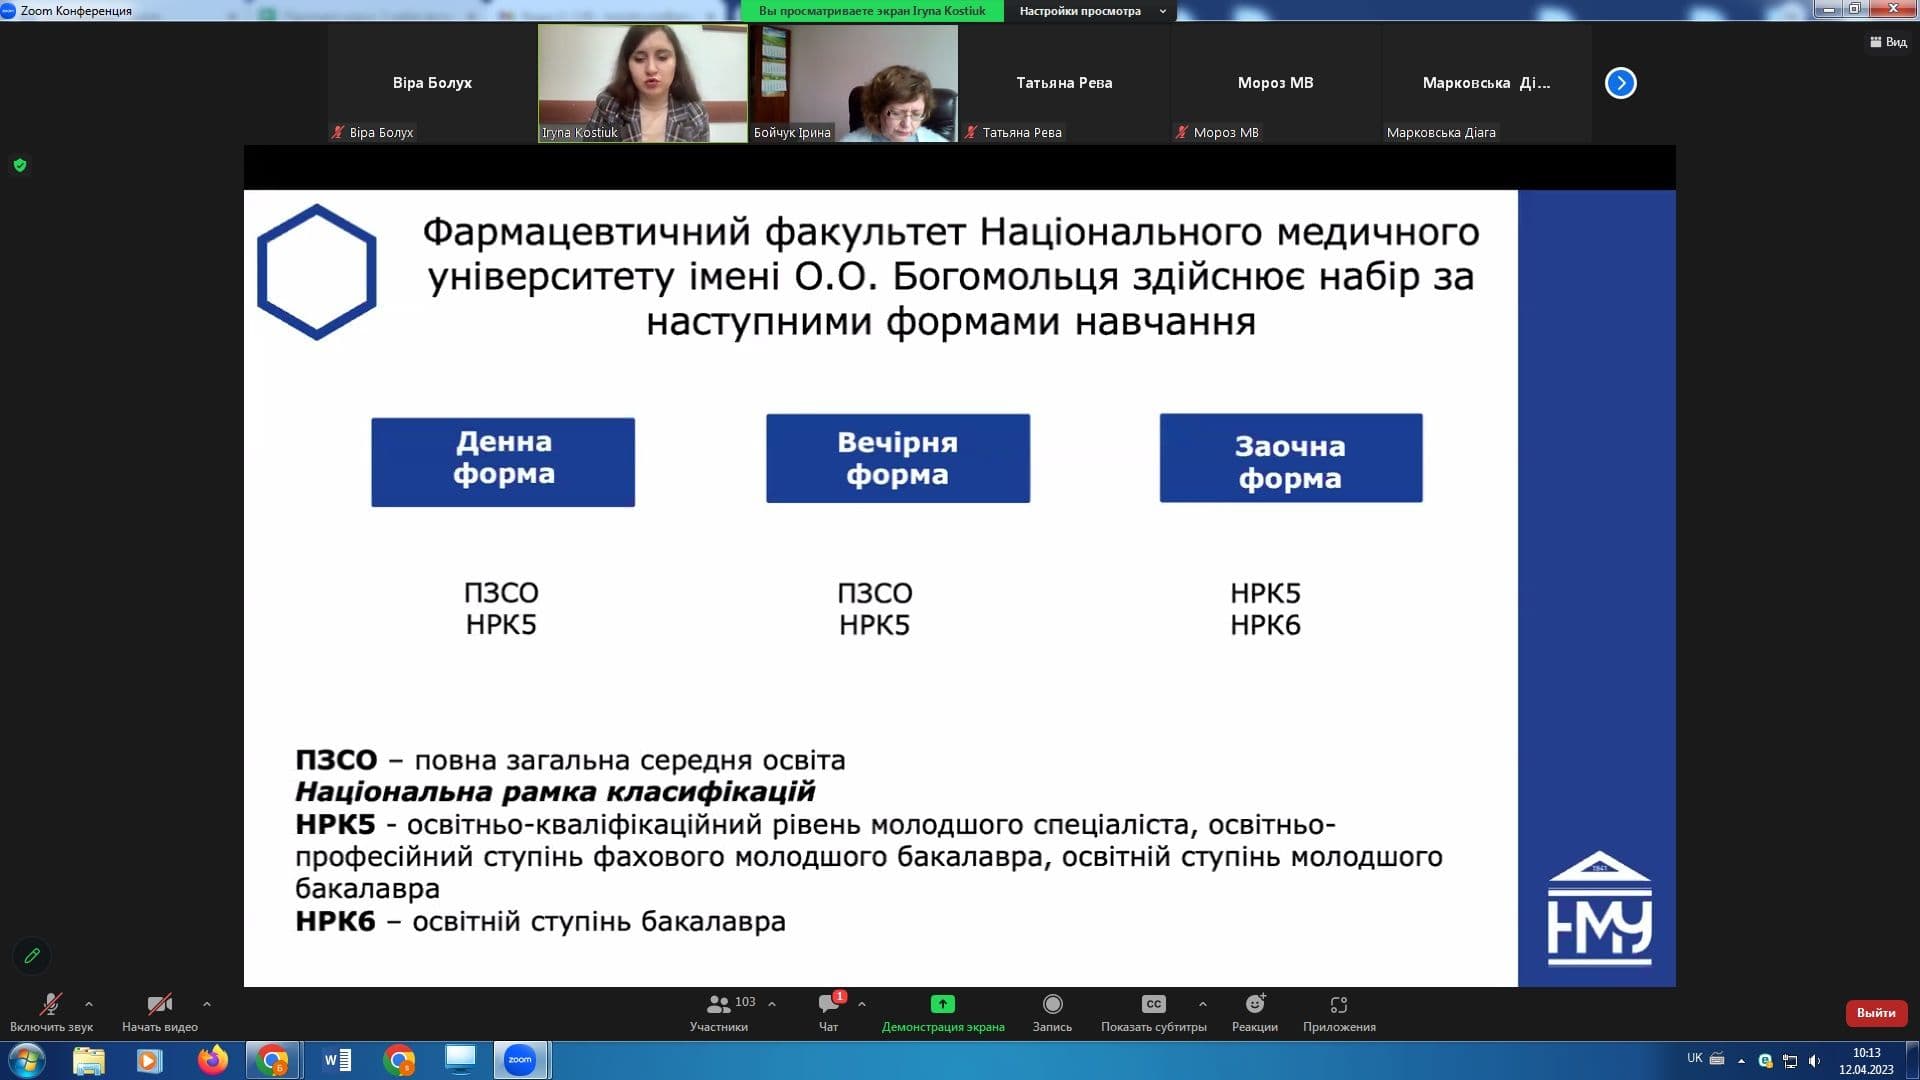
Task: Click the UK language indicator in tray
Action: pyautogui.click(x=1694, y=1058)
